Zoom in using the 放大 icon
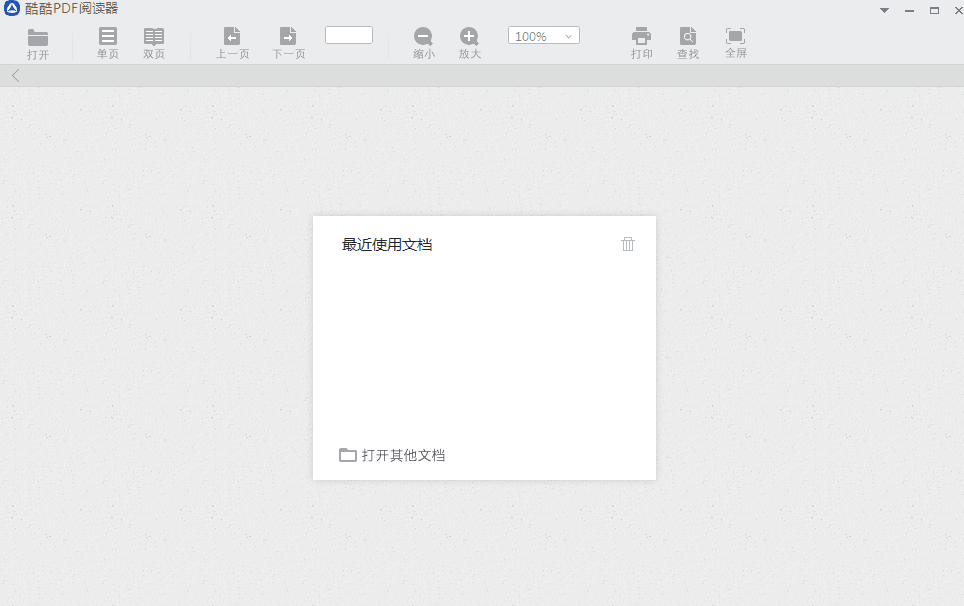Screen dimensions: 964x606 pos(469,42)
